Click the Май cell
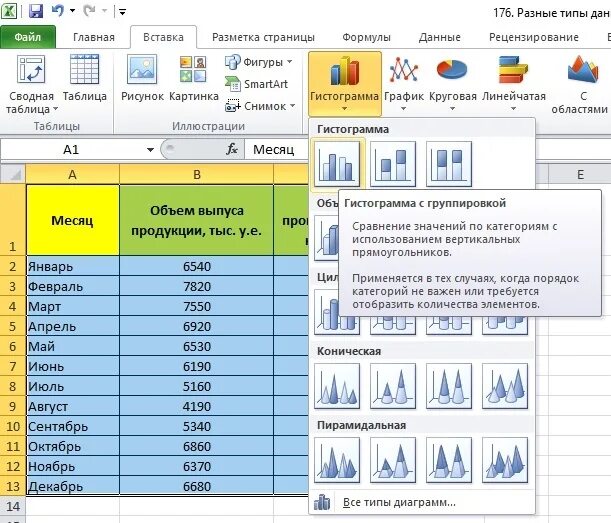 72,346
